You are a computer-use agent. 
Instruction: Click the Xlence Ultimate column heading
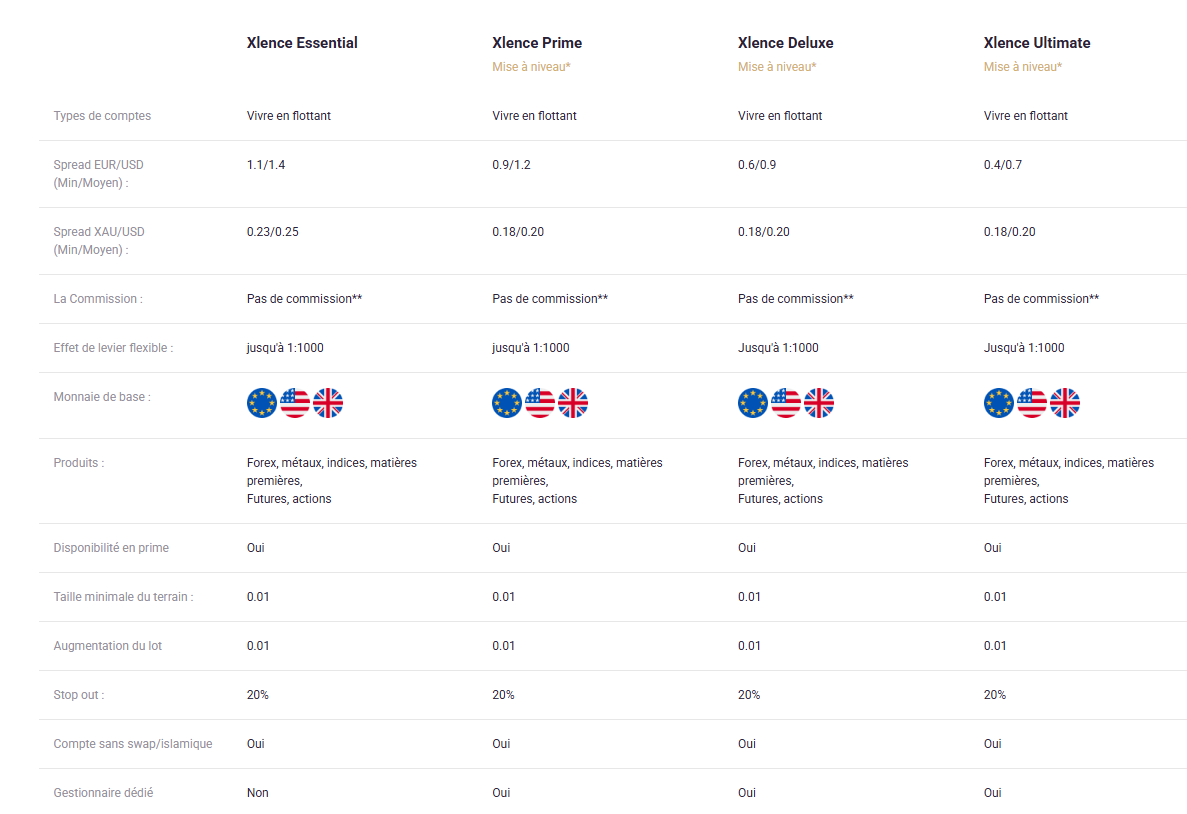point(1037,43)
